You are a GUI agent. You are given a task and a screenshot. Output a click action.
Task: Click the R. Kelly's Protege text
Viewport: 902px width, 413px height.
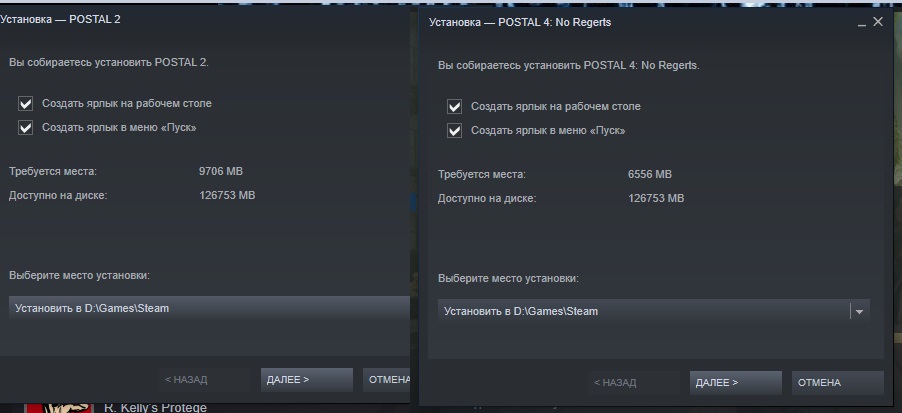(x=155, y=408)
